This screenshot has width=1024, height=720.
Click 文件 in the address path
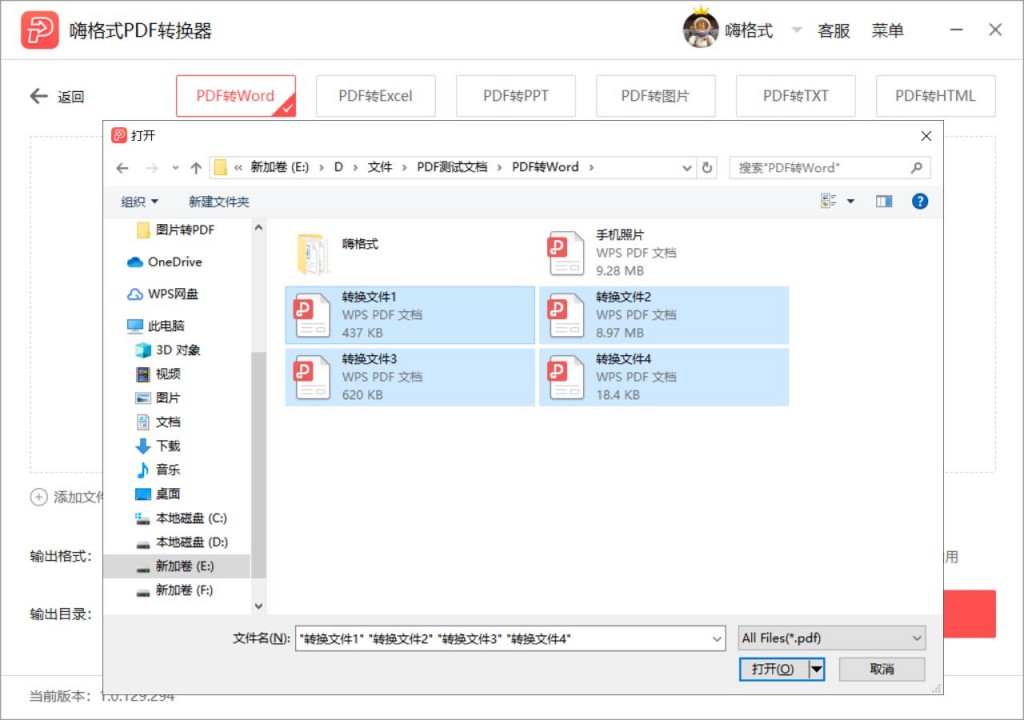[x=380, y=167]
